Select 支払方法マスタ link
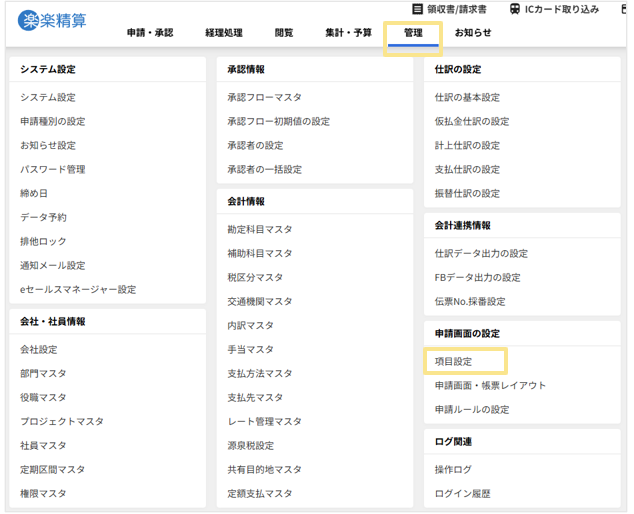The height and width of the screenshot is (514, 634). (x=260, y=373)
